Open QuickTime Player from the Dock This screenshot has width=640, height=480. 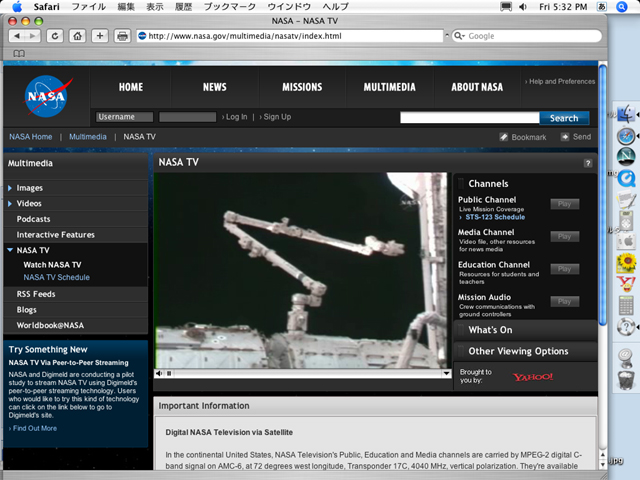pyautogui.click(x=626, y=178)
